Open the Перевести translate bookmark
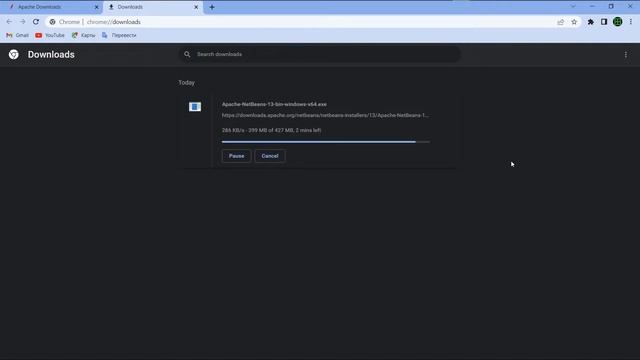640x360 pixels. tap(119, 36)
